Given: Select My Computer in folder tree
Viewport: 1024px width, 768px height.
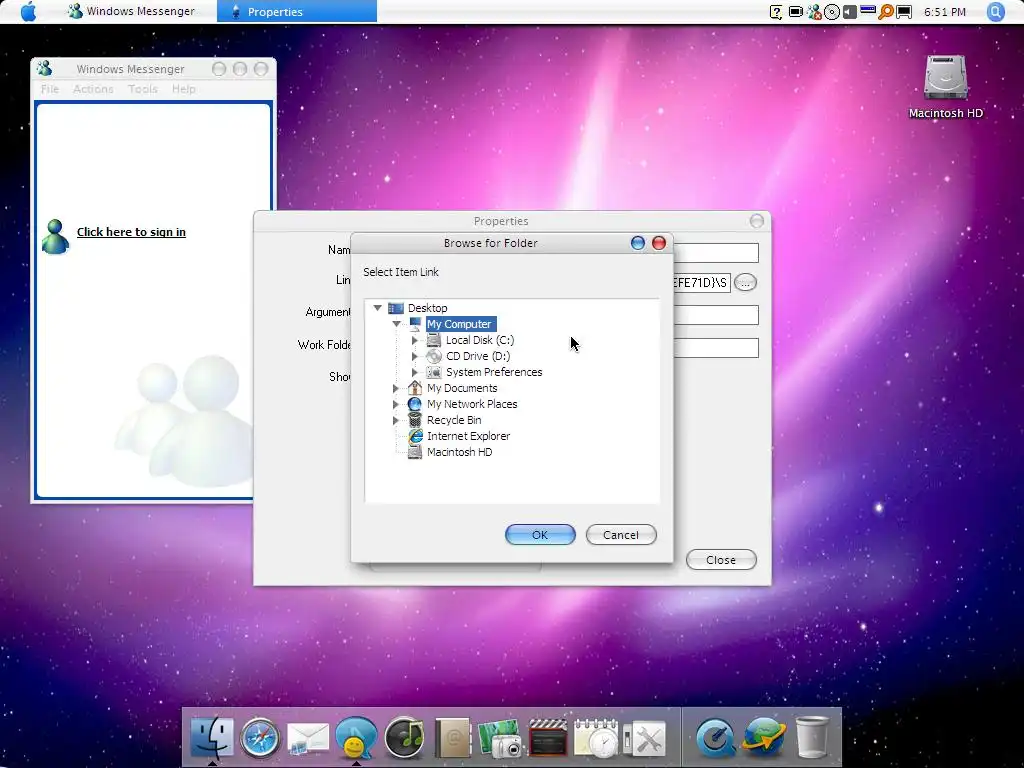Looking at the screenshot, I should pos(459,324).
